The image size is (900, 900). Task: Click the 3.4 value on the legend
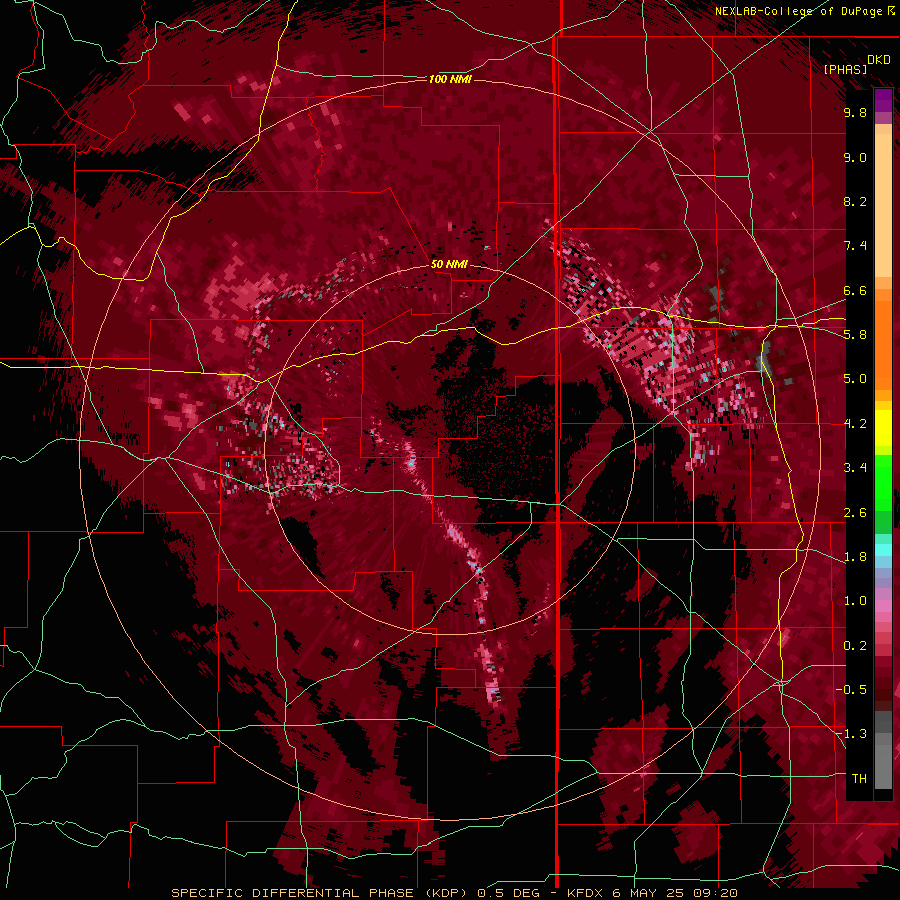855,468
